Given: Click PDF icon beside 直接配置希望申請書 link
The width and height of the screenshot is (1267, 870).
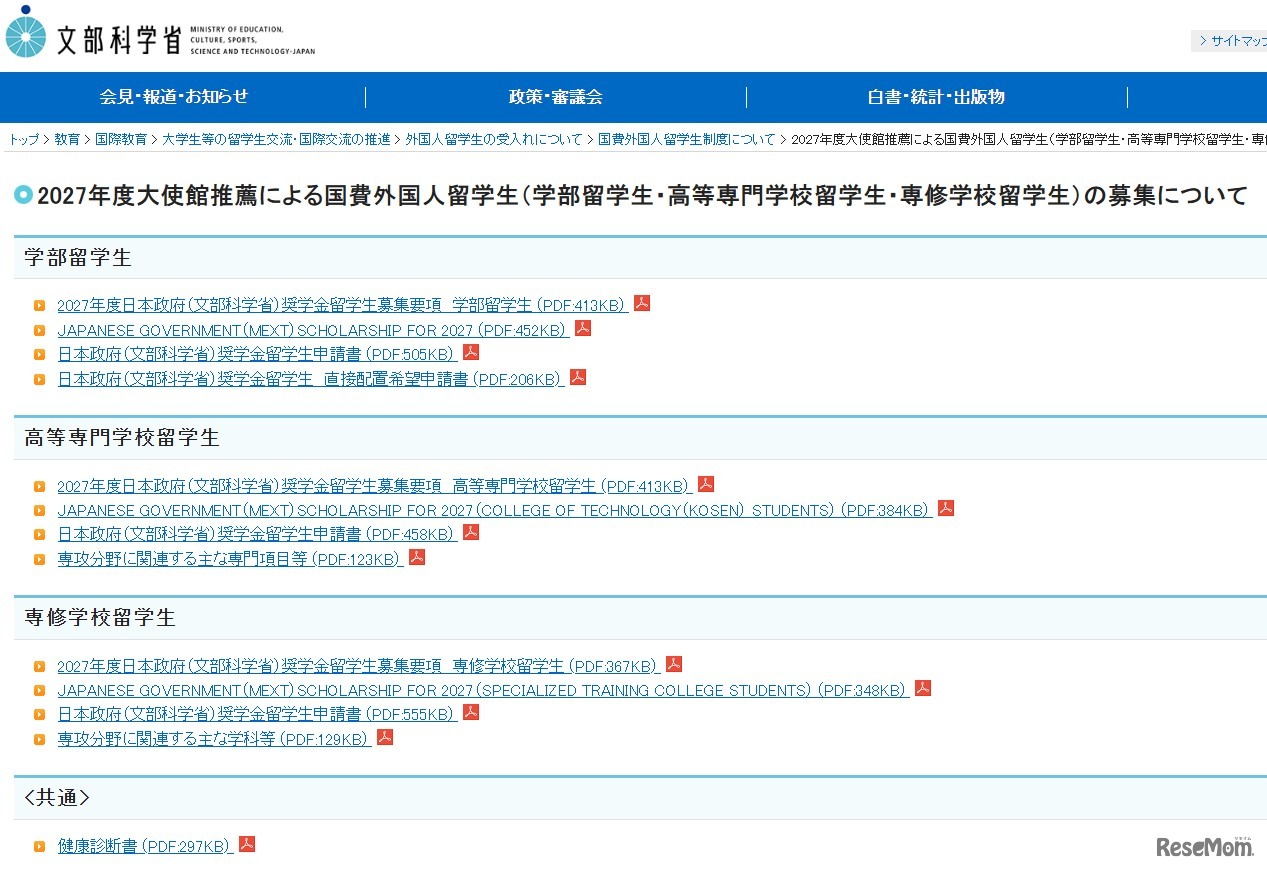Looking at the screenshot, I should point(578,377).
